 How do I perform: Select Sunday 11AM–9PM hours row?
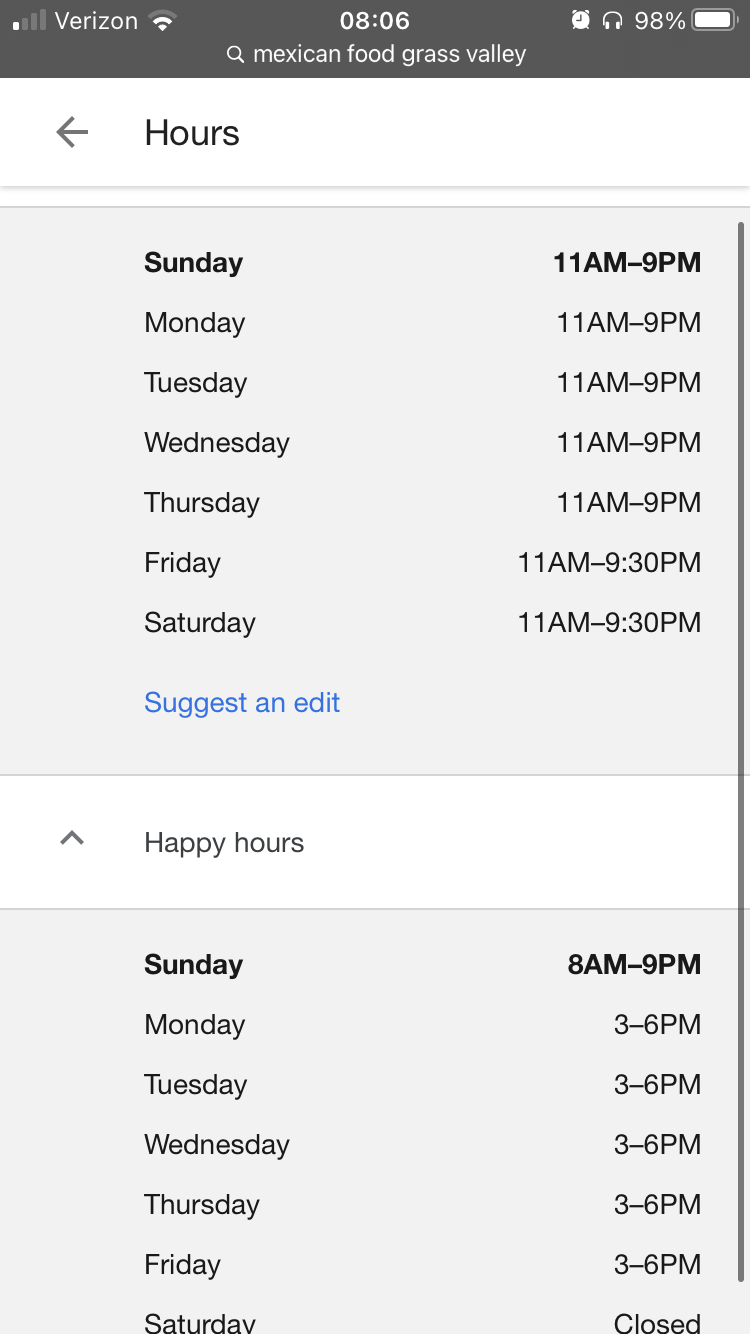[x=422, y=263]
